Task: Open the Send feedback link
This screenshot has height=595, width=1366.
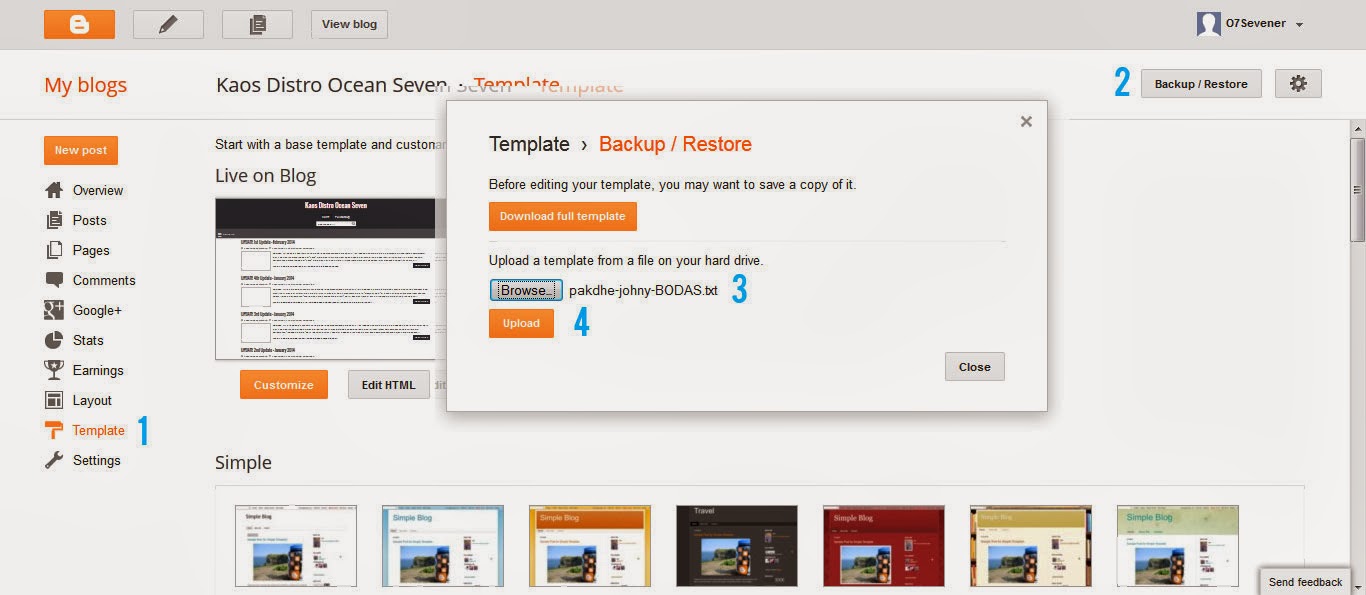Action: tap(1305, 582)
